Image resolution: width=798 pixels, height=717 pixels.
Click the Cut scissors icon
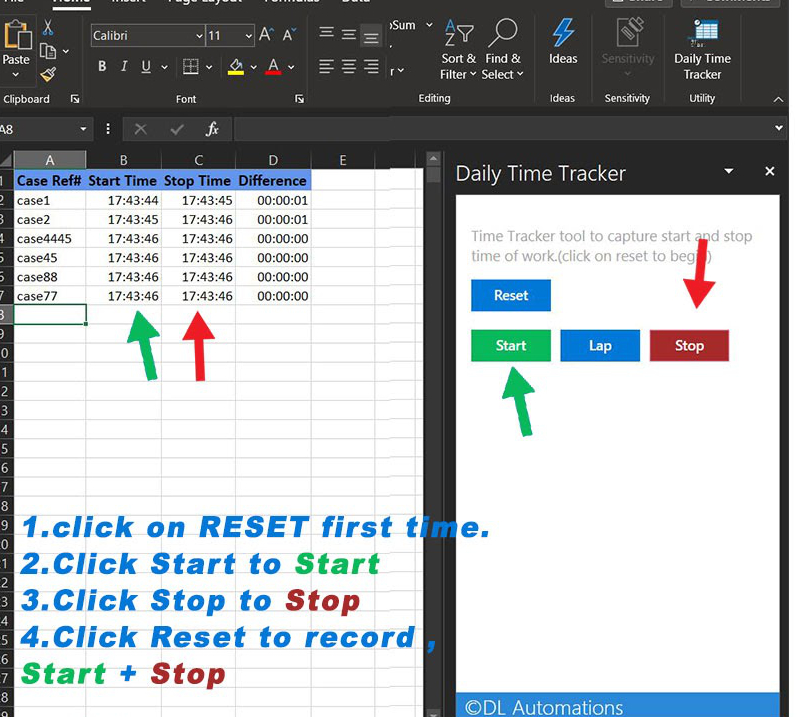click(x=48, y=27)
